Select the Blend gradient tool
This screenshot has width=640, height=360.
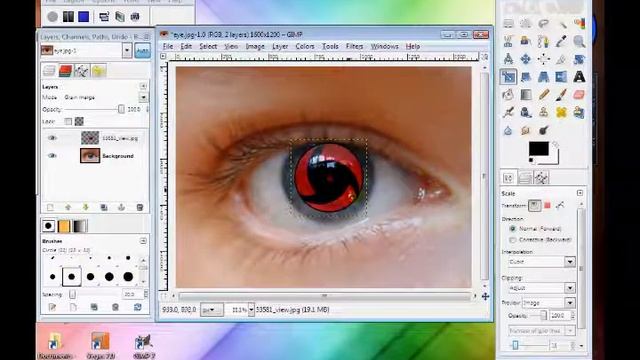click(526, 95)
